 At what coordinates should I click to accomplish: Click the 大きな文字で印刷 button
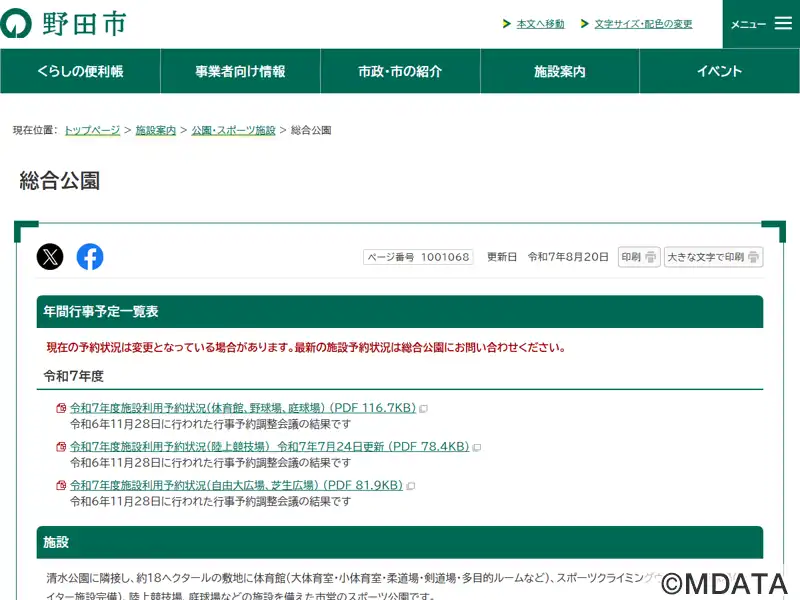coord(713,257)
